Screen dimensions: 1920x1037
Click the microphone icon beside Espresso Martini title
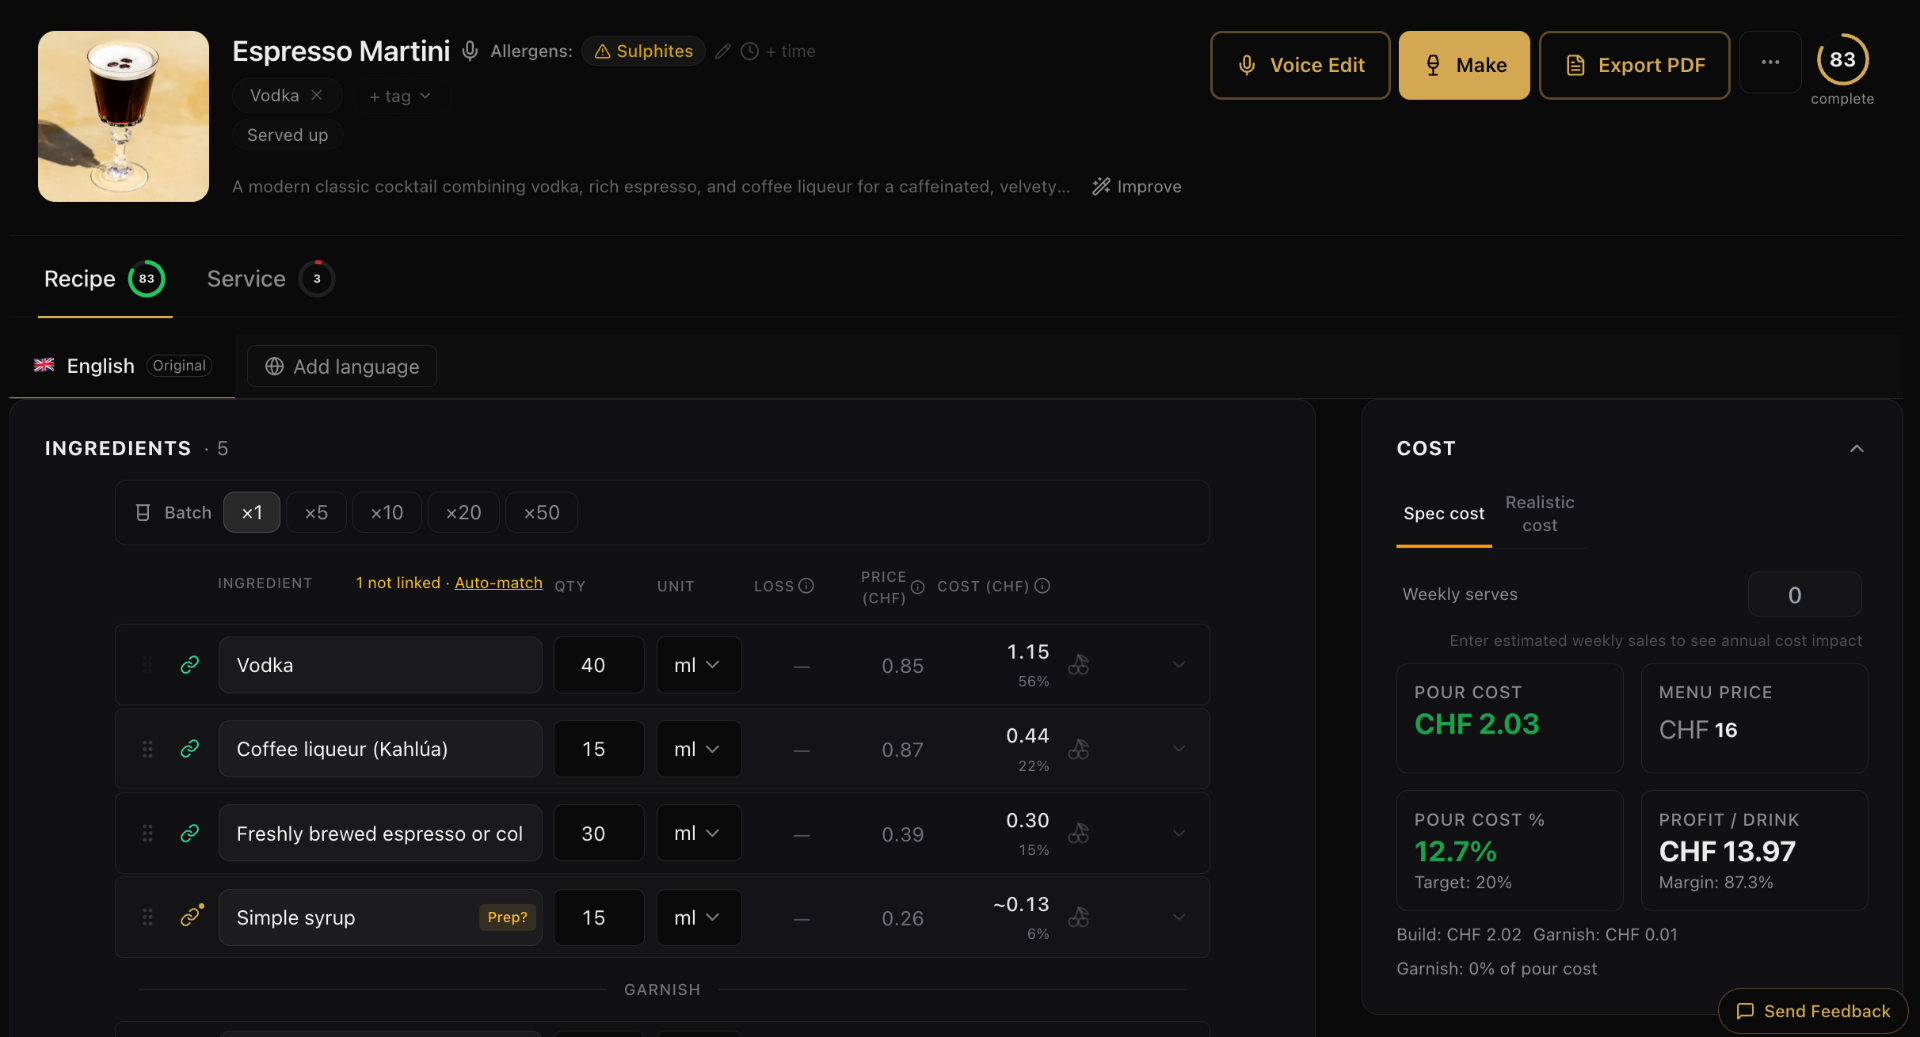point(470,51)
